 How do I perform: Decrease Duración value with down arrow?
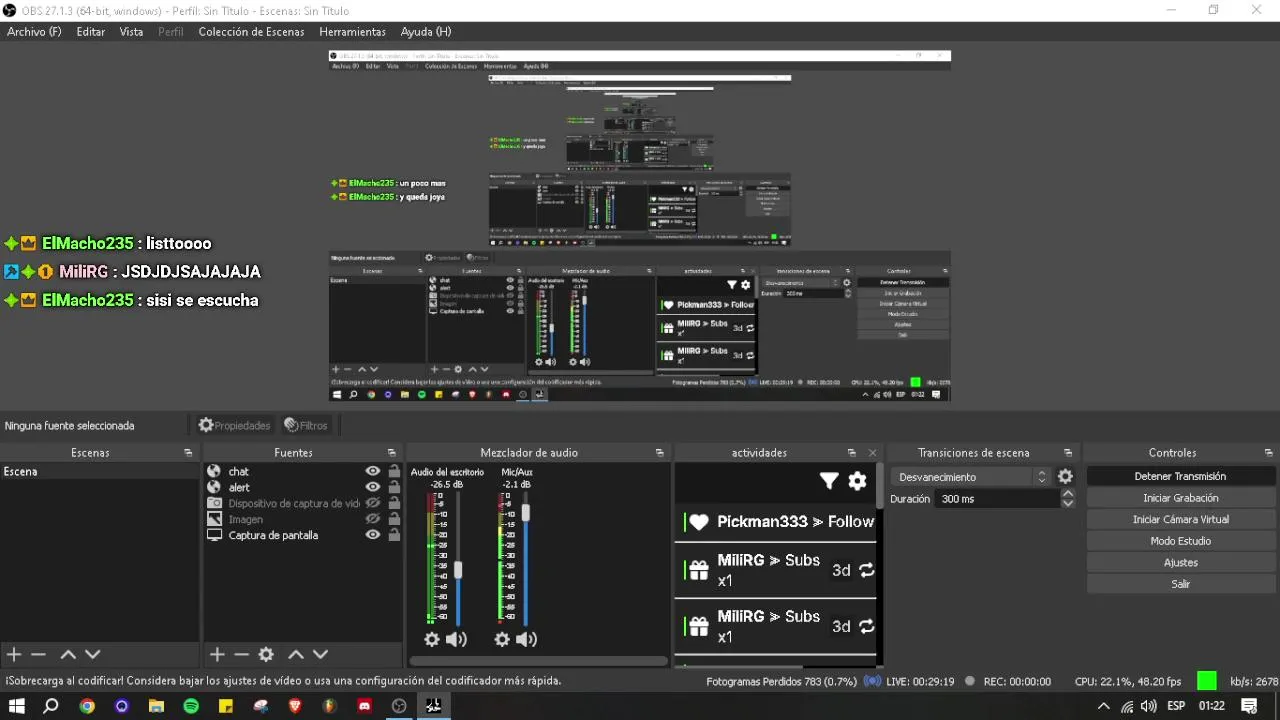click(1068, 503)
